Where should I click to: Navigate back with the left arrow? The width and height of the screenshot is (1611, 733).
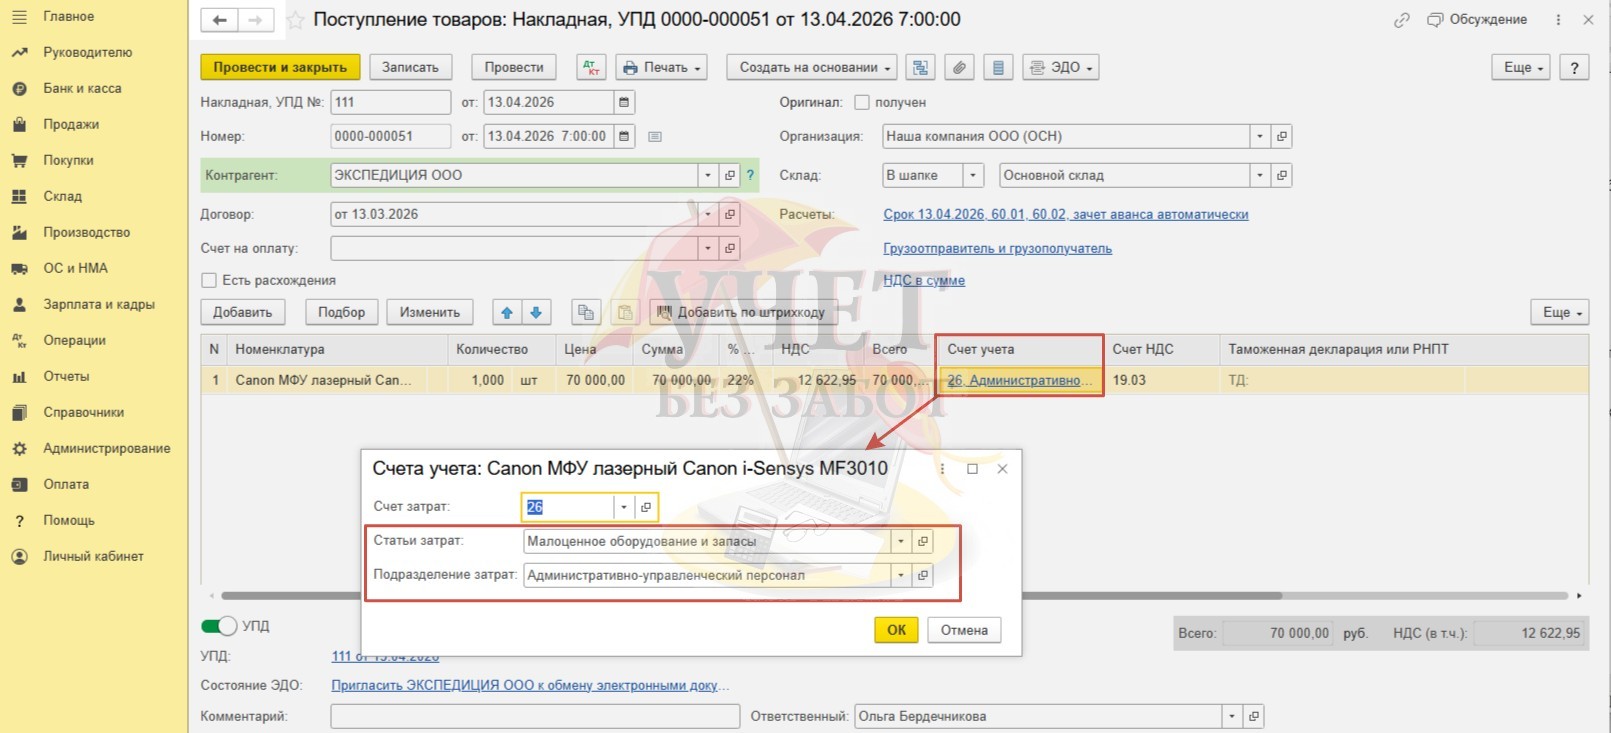pos(220,20)
